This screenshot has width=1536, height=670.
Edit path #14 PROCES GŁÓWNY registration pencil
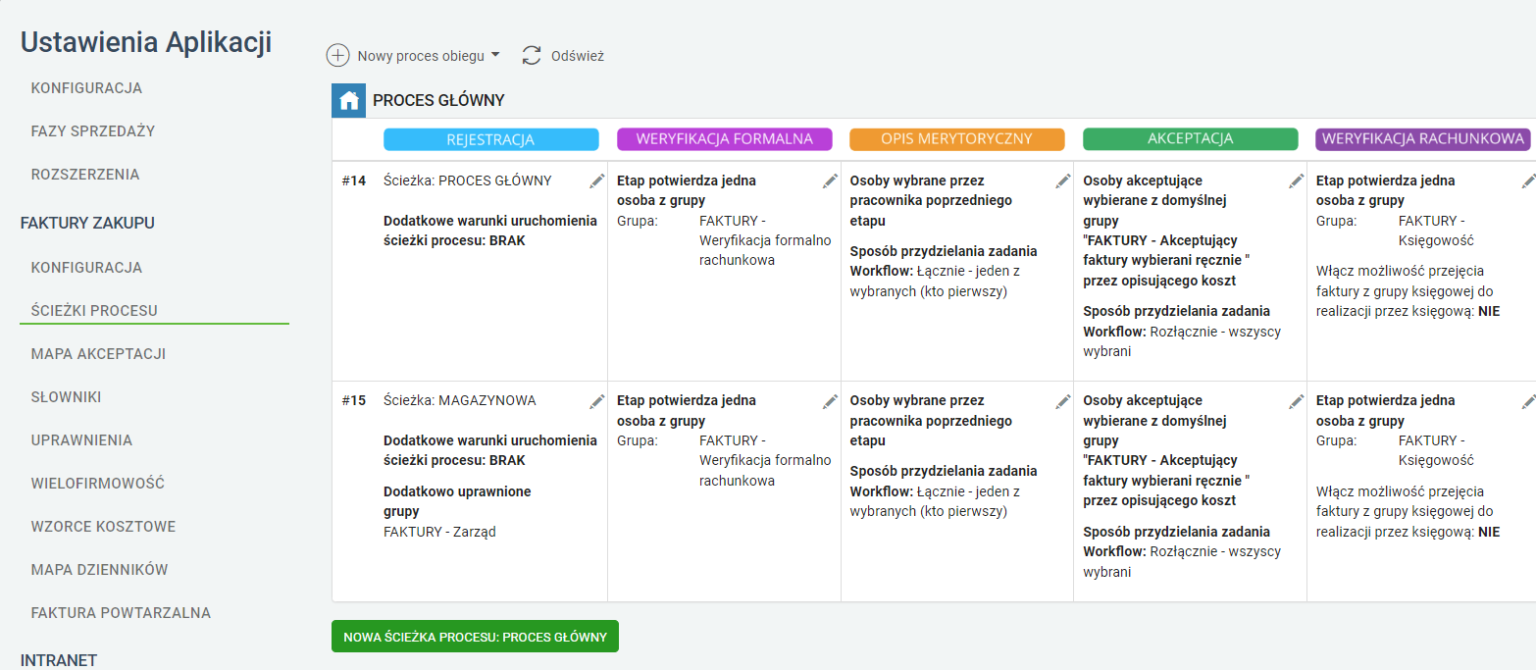[x=597, y=181]
